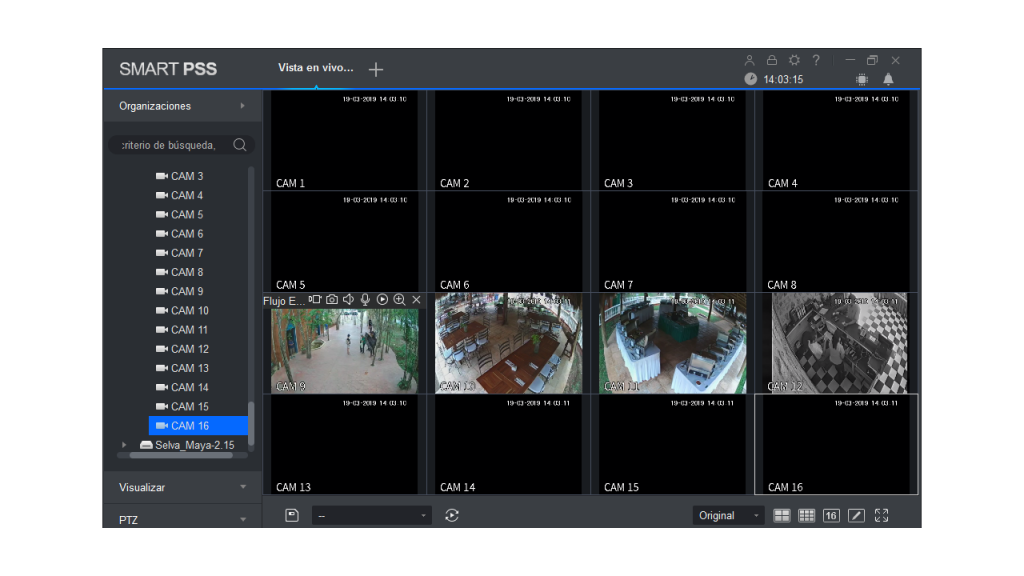Select the CAM 10 restaurant video tile
Screen dimensions: 1024x576
[x=508, y=343]
